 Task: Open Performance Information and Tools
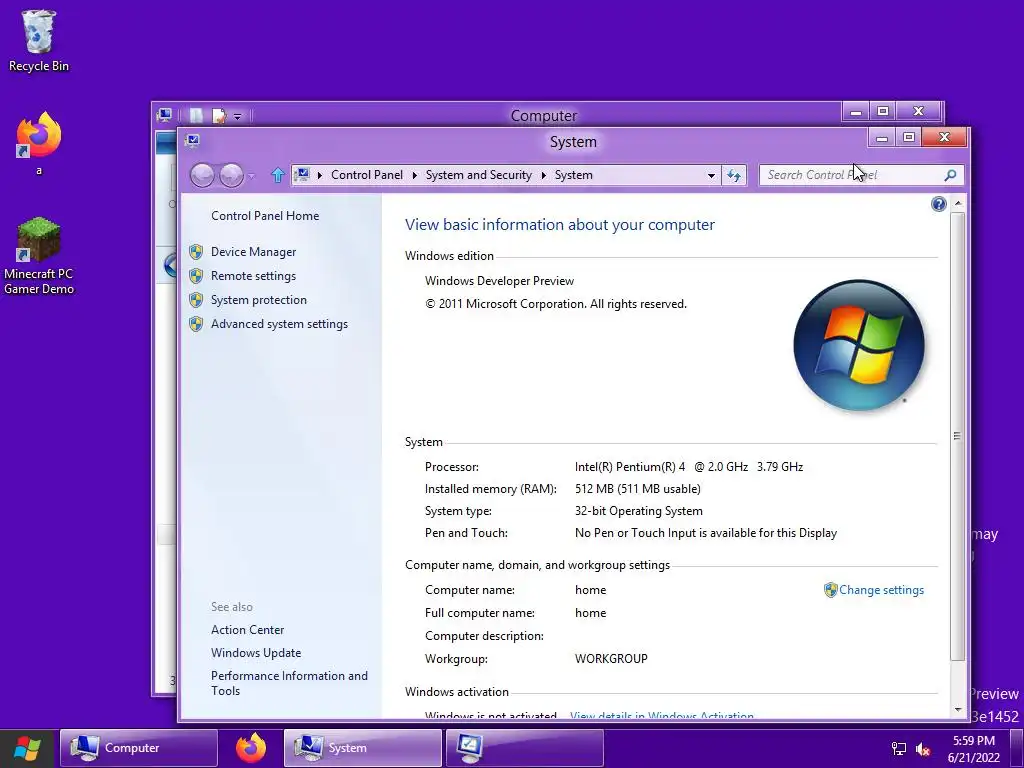[x=289, y=683]
